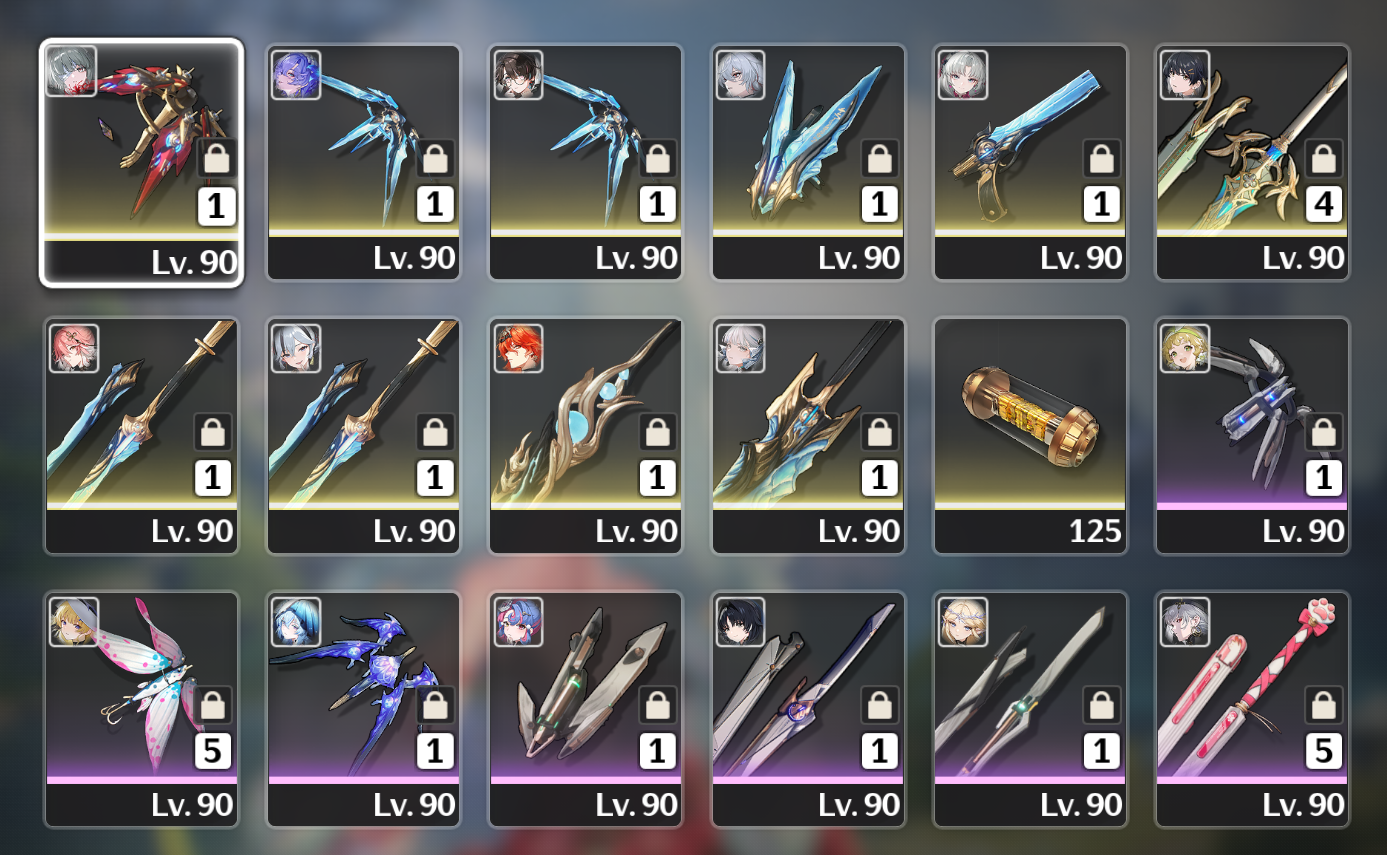The width and height of the screenshot is (1387, 855).
Task: Click the lock icon on the blue pistol card
Action: (1102, 159)
